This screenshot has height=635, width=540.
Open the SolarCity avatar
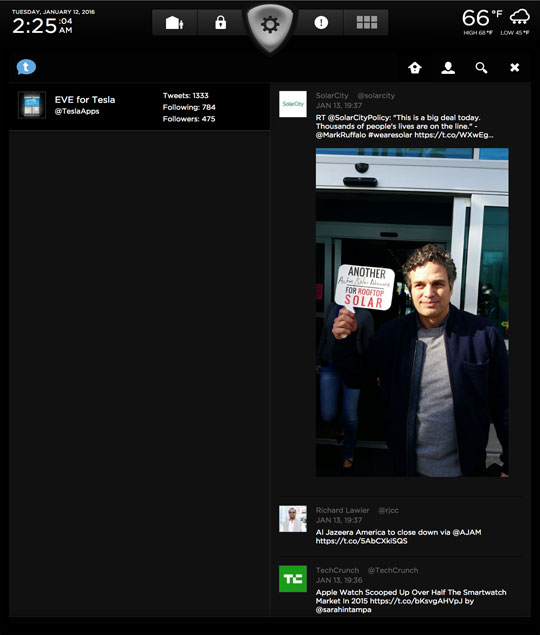click(x=293, y=104)
